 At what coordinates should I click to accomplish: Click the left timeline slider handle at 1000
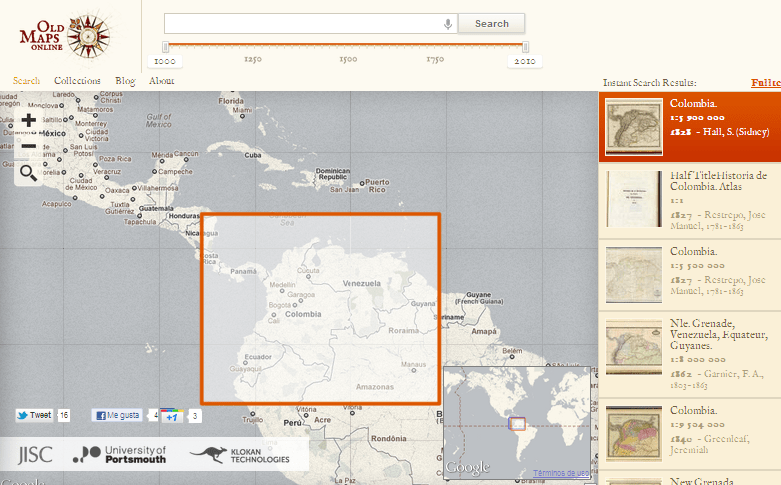166,47
